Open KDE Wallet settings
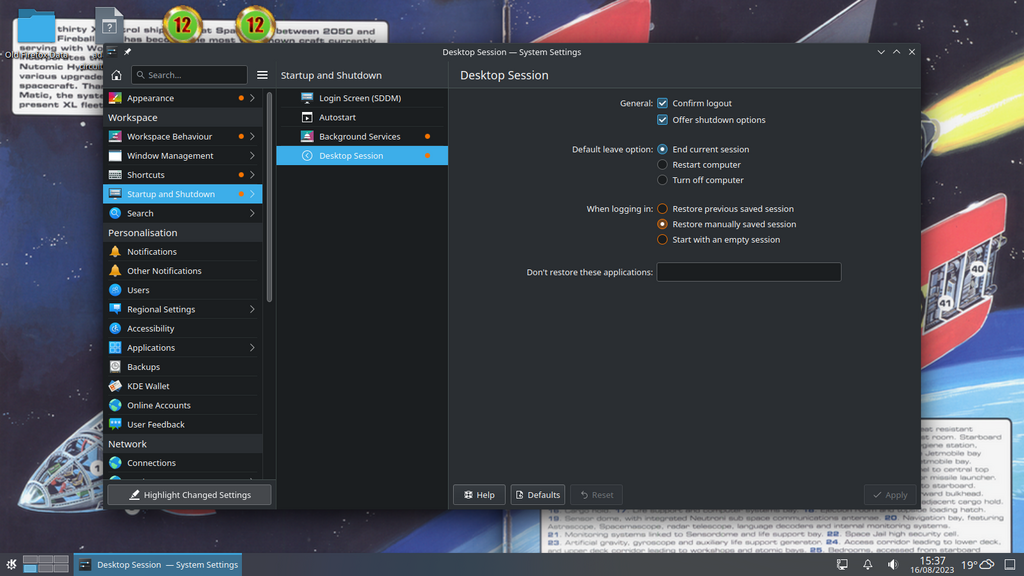This screenshot has width=1024, height=576. point(148,386)
